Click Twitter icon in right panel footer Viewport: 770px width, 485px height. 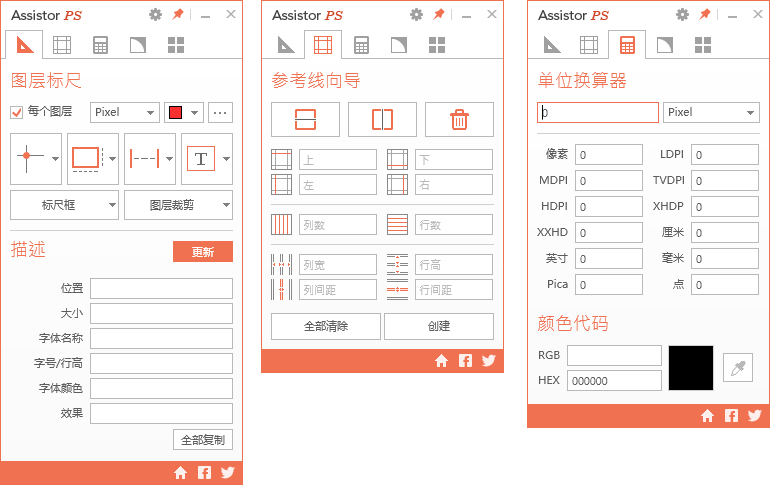(755, 416)
